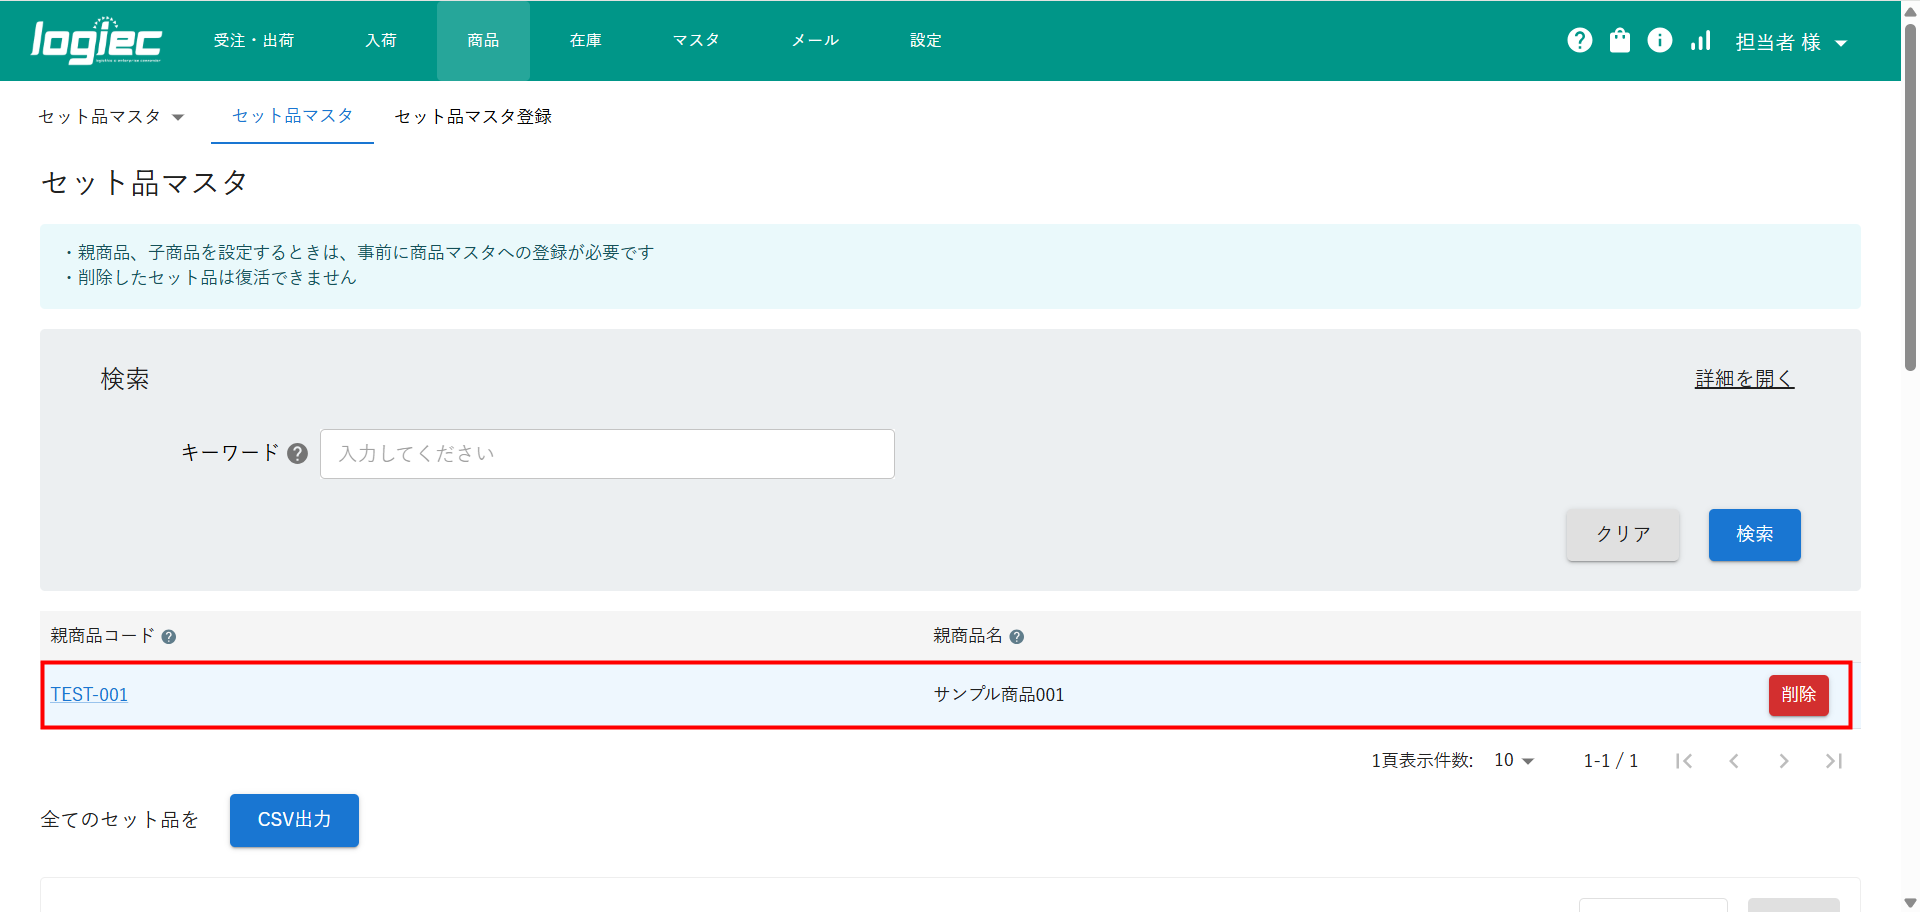Open the TEST-001 product code link
Image resolution: width=1920 pixels, height=912 pixels.
click(x=89, y=695)
